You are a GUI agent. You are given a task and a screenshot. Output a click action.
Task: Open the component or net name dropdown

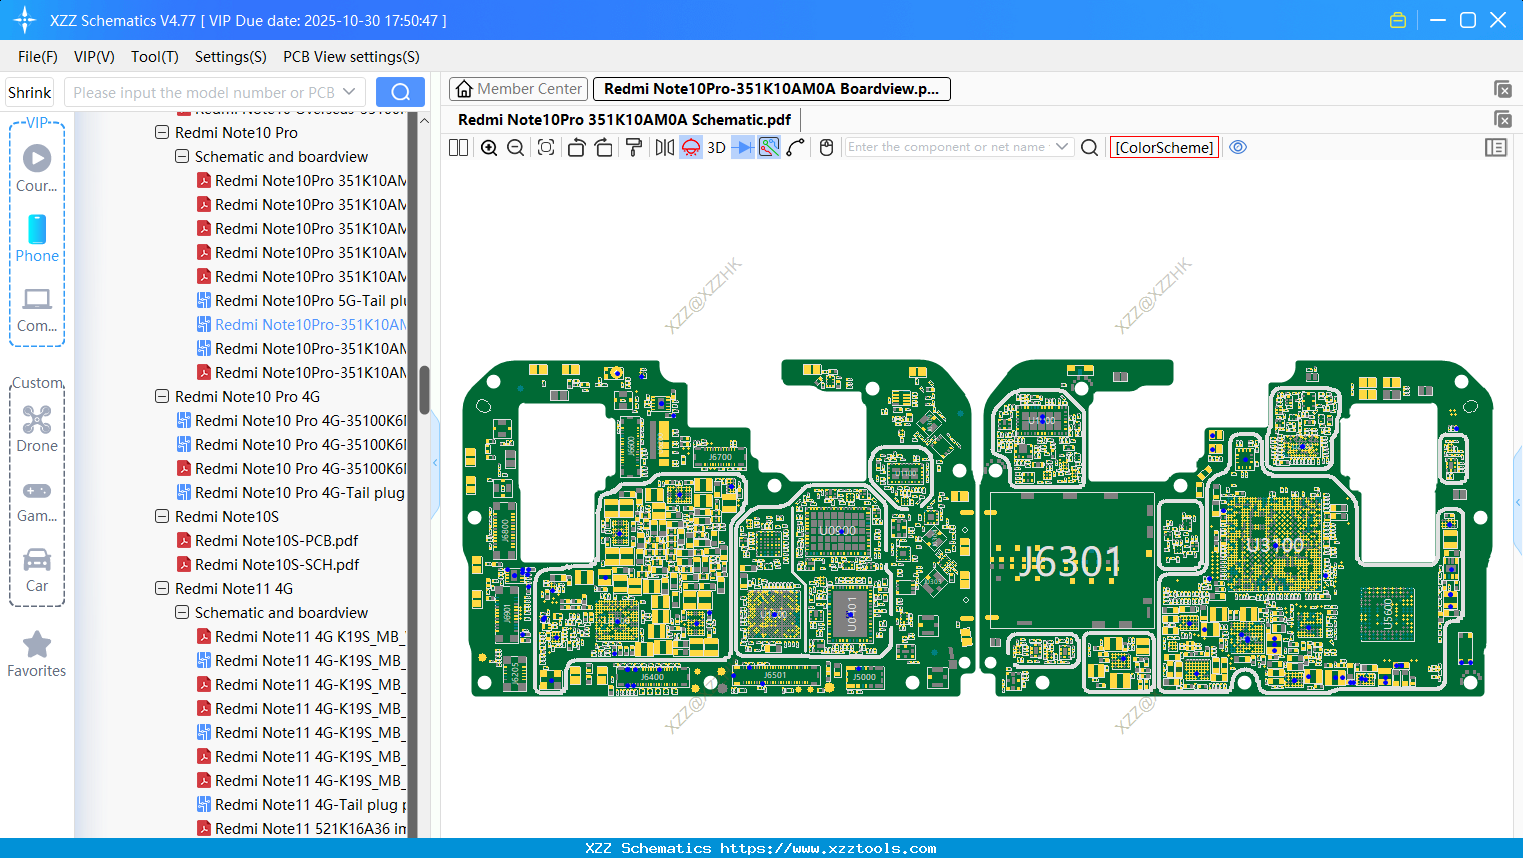1062,147
